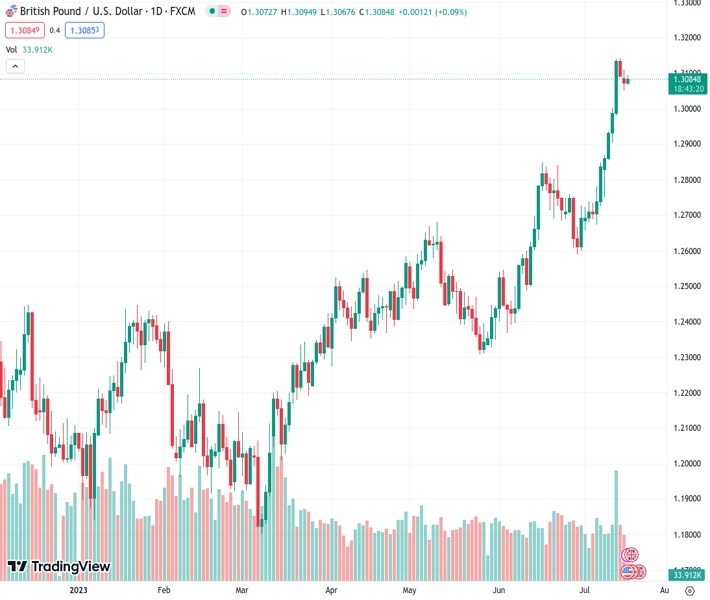Click the 1.32000 level on price scale
This screenshot has width=710, height=600.
pyautogui.click(x=686, y=38)
